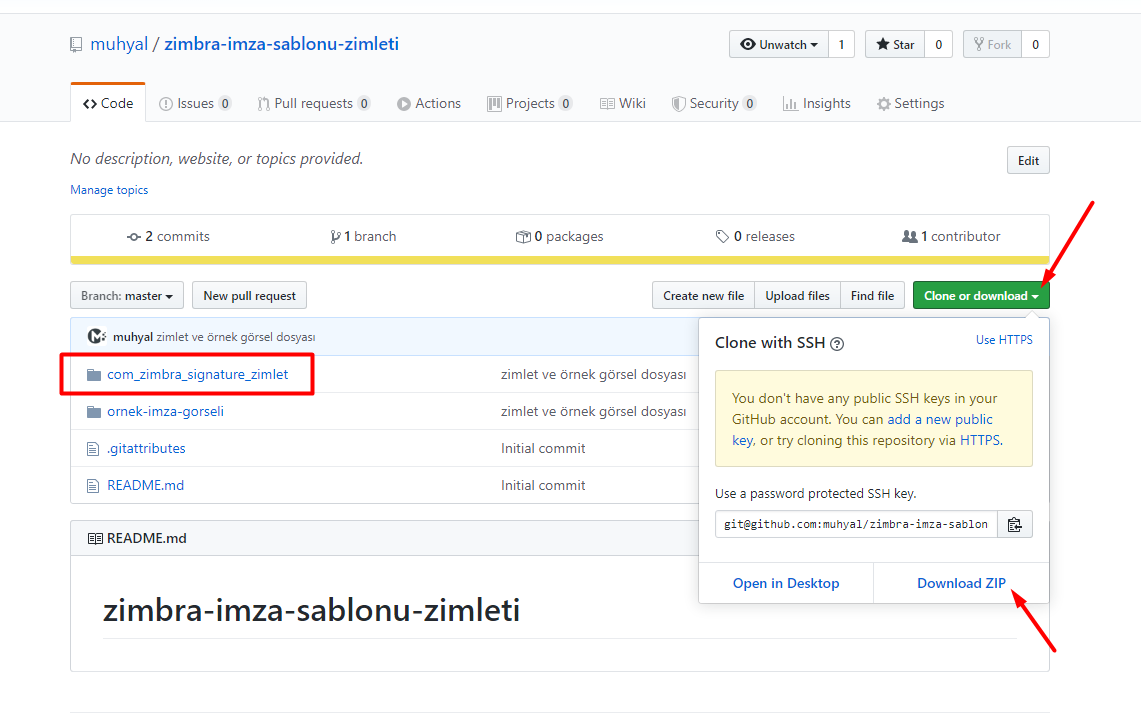Open the Branch: master selector

[x=127, y=295]
